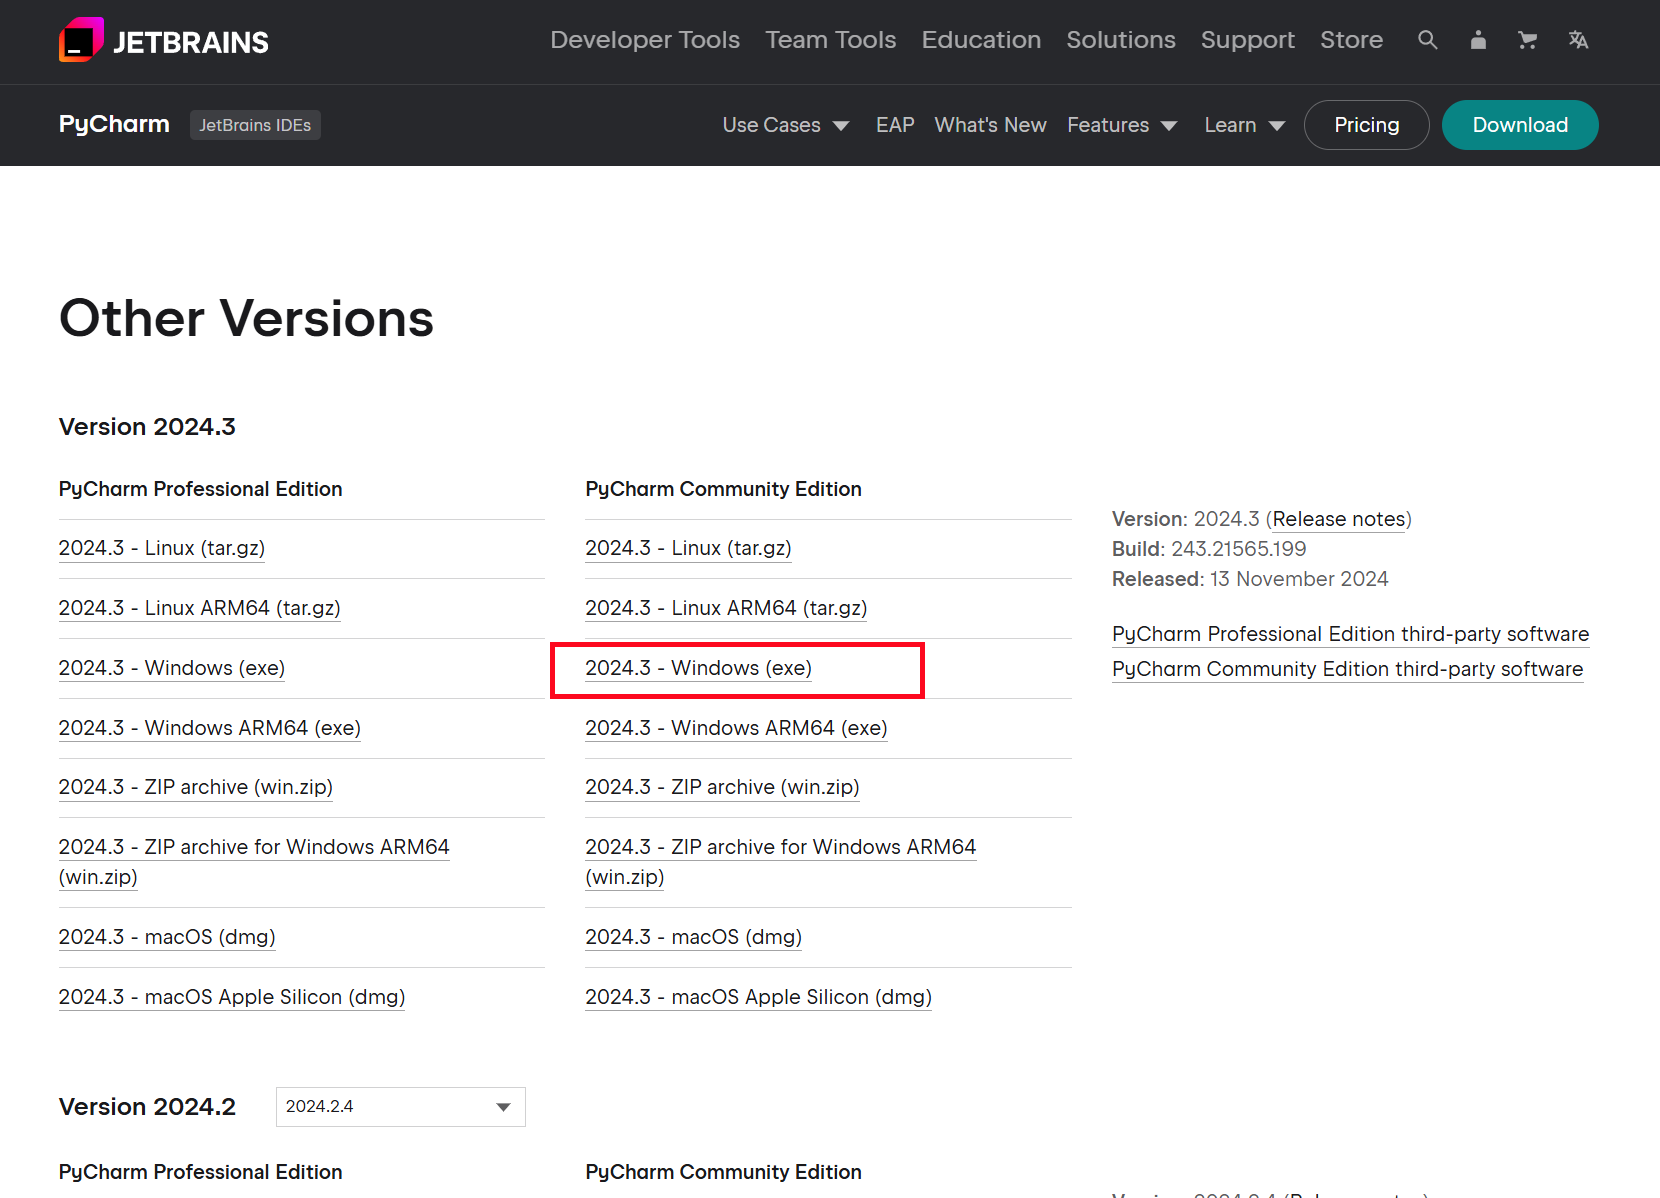Download Community ZIP archive for Windows ARM64
Image resolution: width=1660 pixels, height=1198 pixels.
coord(781,862)
